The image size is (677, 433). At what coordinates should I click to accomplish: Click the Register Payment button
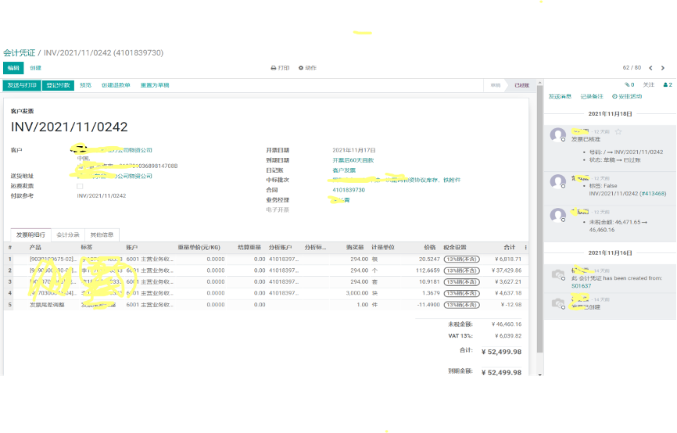coord(58,85)
